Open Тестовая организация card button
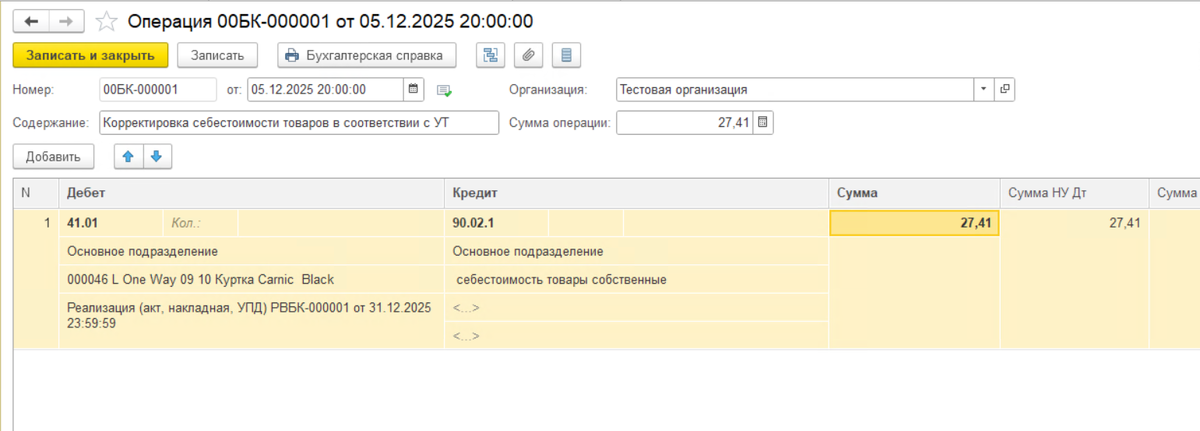 click(x=1004, y=90)
